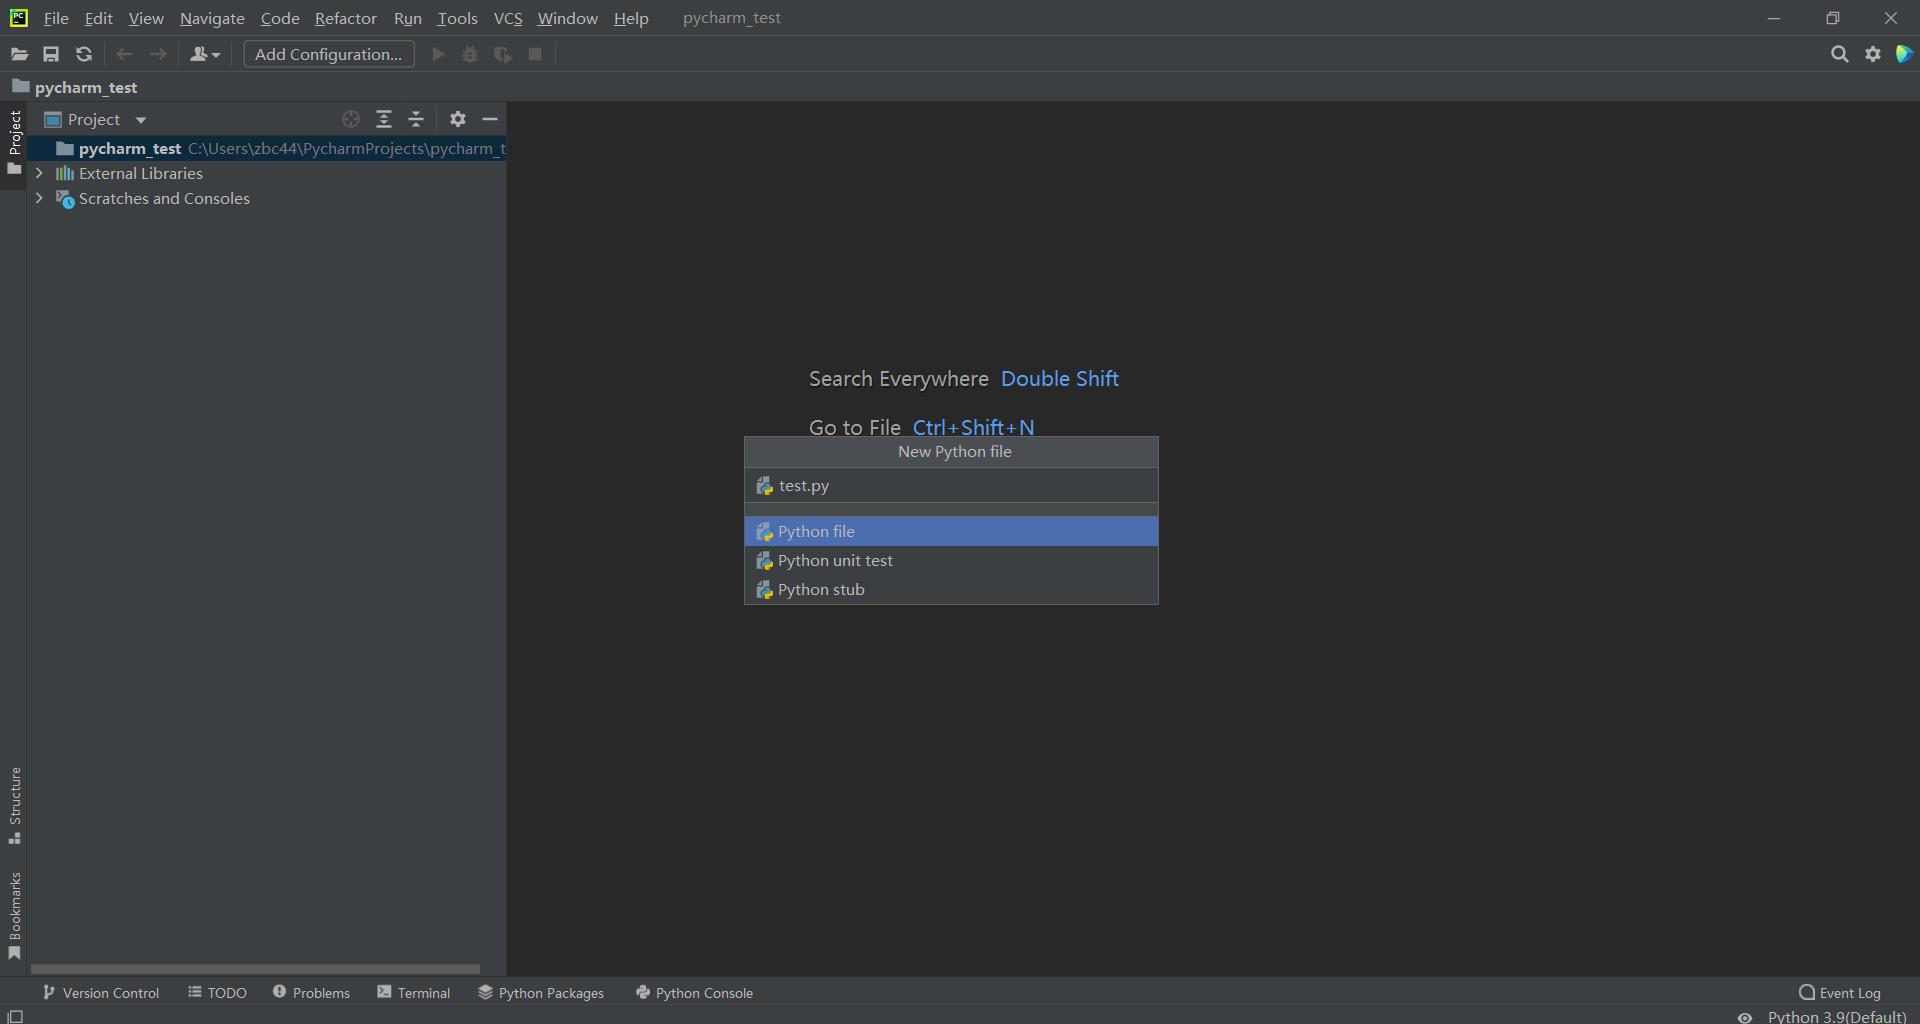Click the Add Configuration button
Image resolution: width=1920 pixels, height=1024 pixels.
tap(329, 54)
